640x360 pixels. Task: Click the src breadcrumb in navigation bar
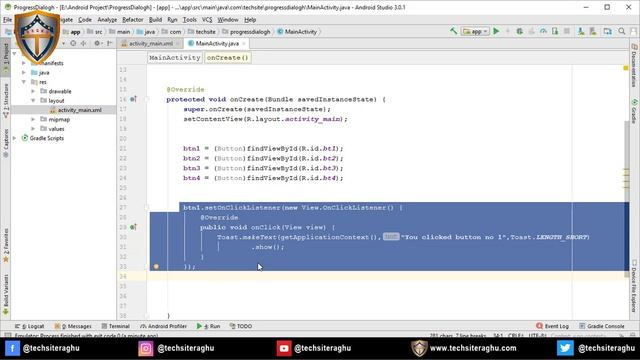(x=95, y=31)
